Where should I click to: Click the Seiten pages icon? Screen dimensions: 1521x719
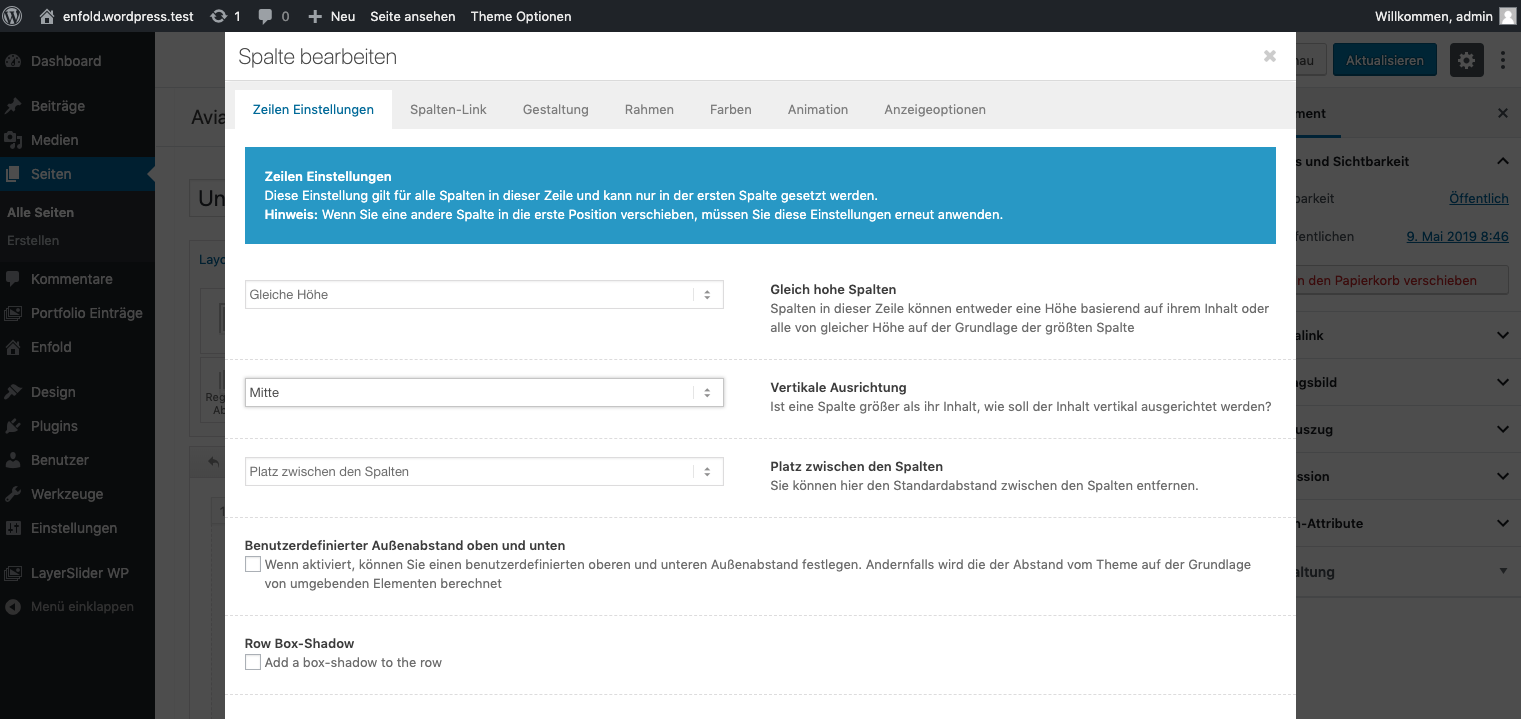coord(13,174)
